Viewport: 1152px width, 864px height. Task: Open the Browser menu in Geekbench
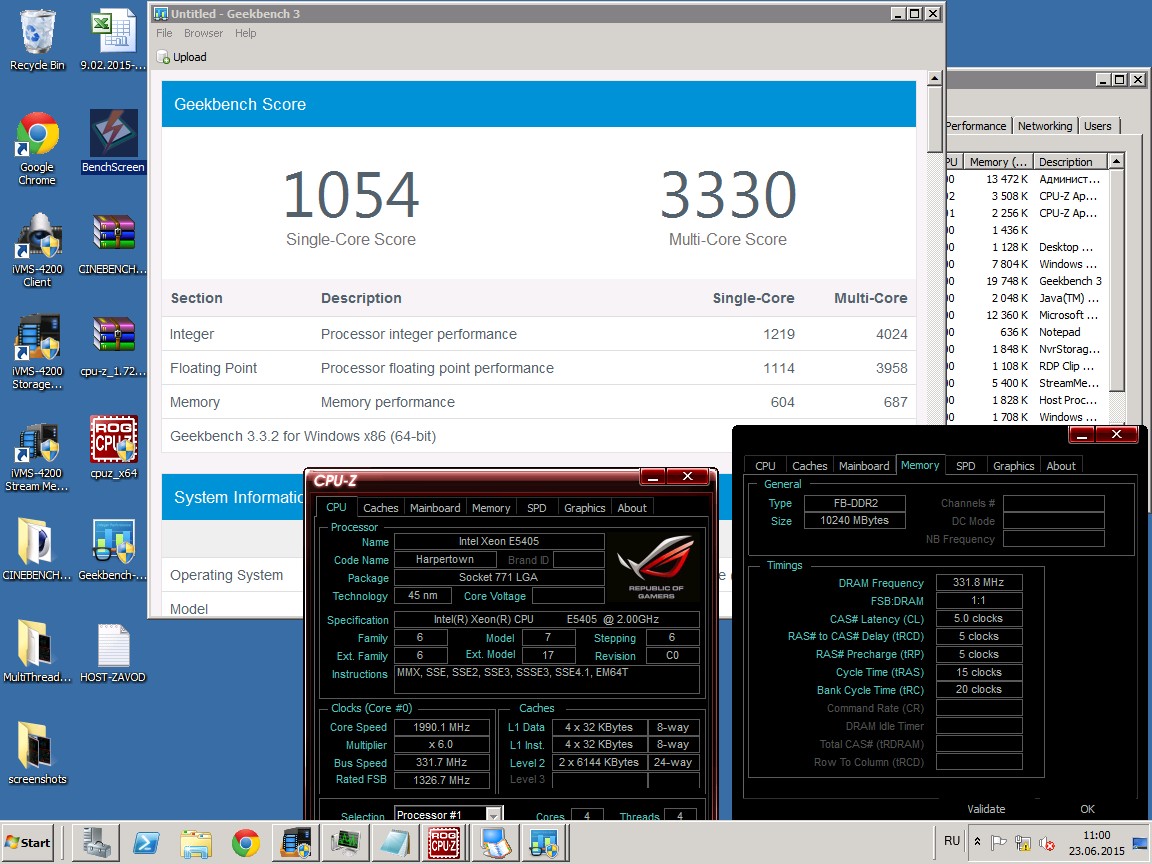click(x=204, y=33)
